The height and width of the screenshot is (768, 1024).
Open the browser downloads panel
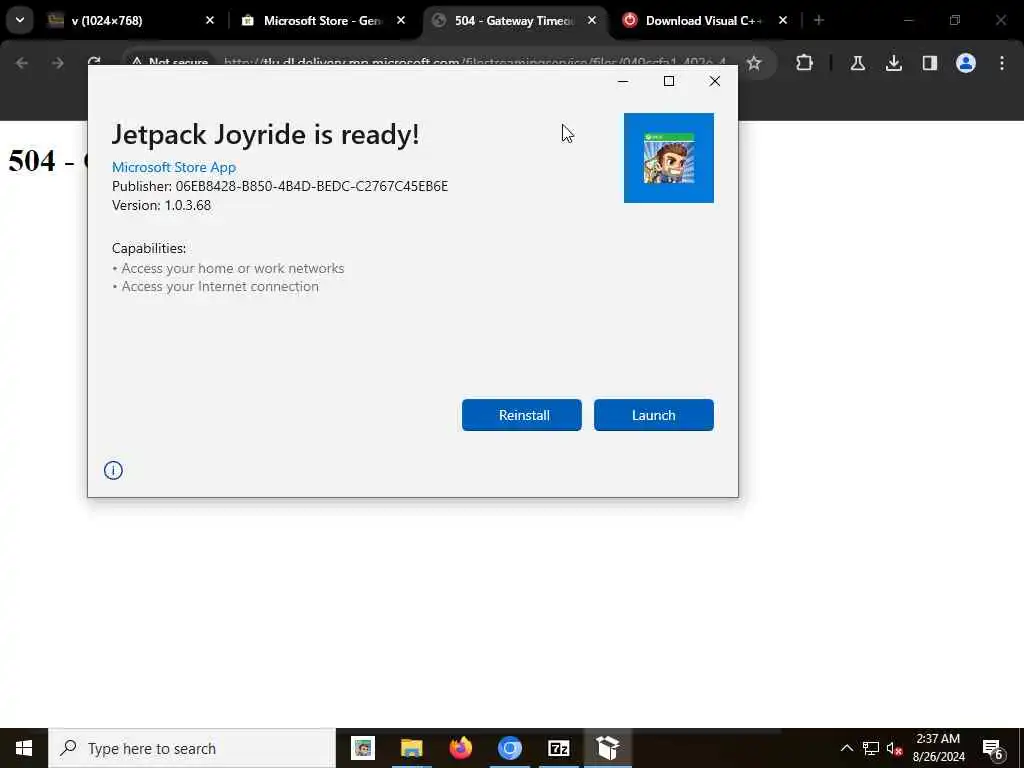[x=894, y=63]
